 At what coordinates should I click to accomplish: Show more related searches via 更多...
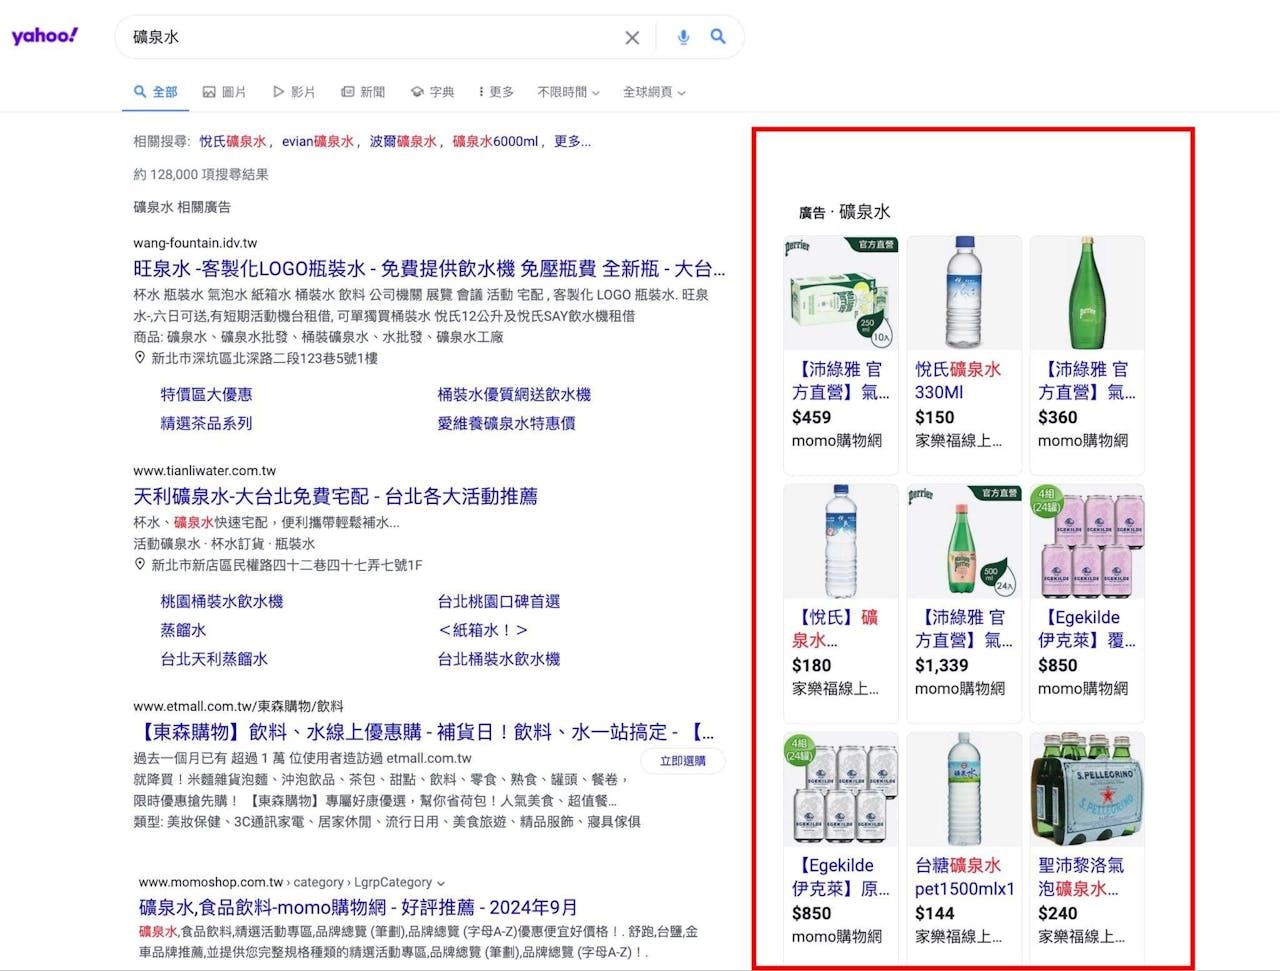click(572, 142)
